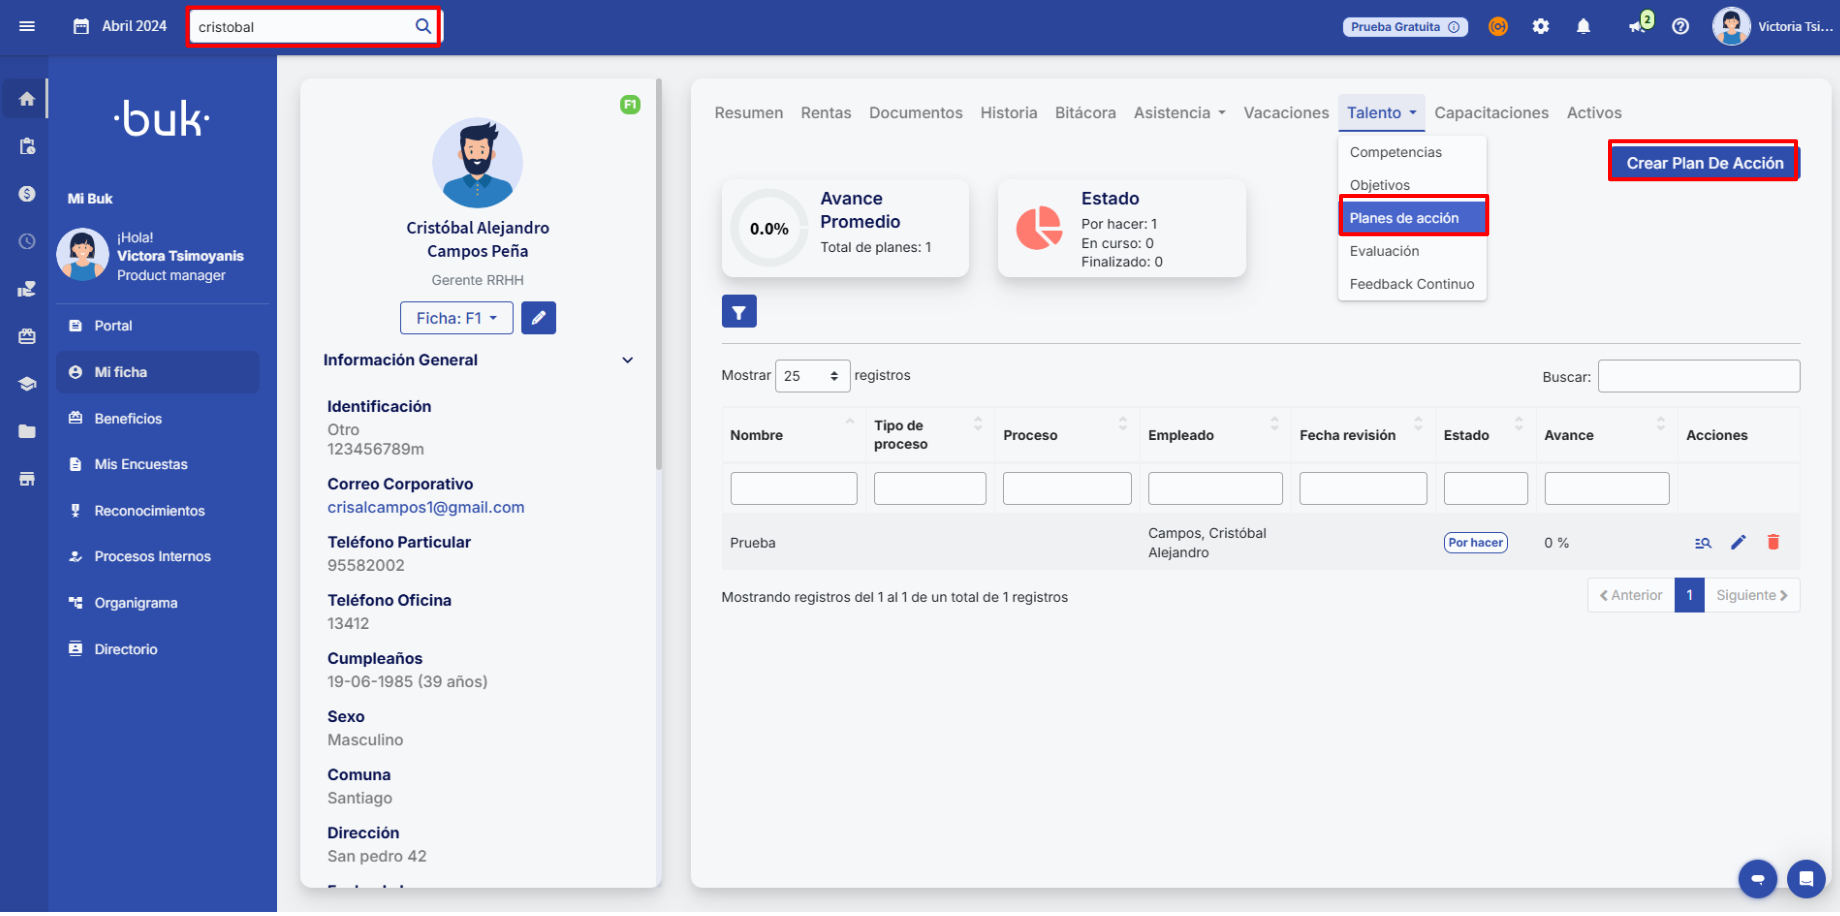Click the pencil edit icon in Prueba row
The width and height of the screenshot is (1840, 916).
[1738, 542]
